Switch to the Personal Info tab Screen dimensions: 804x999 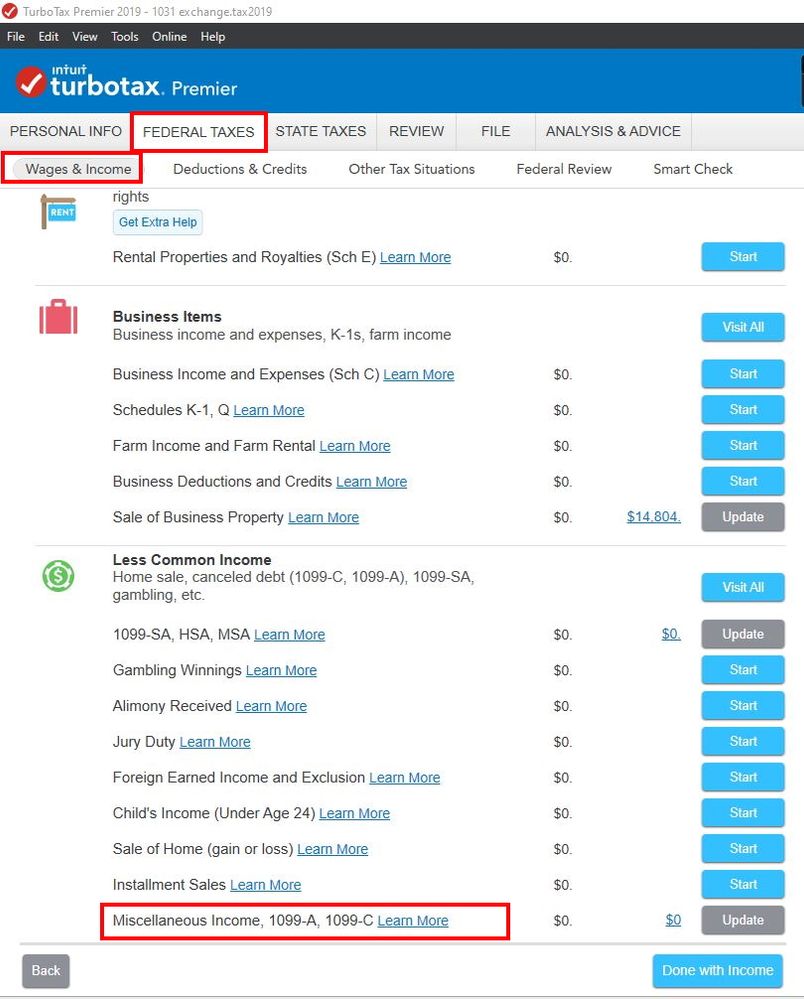66,131
